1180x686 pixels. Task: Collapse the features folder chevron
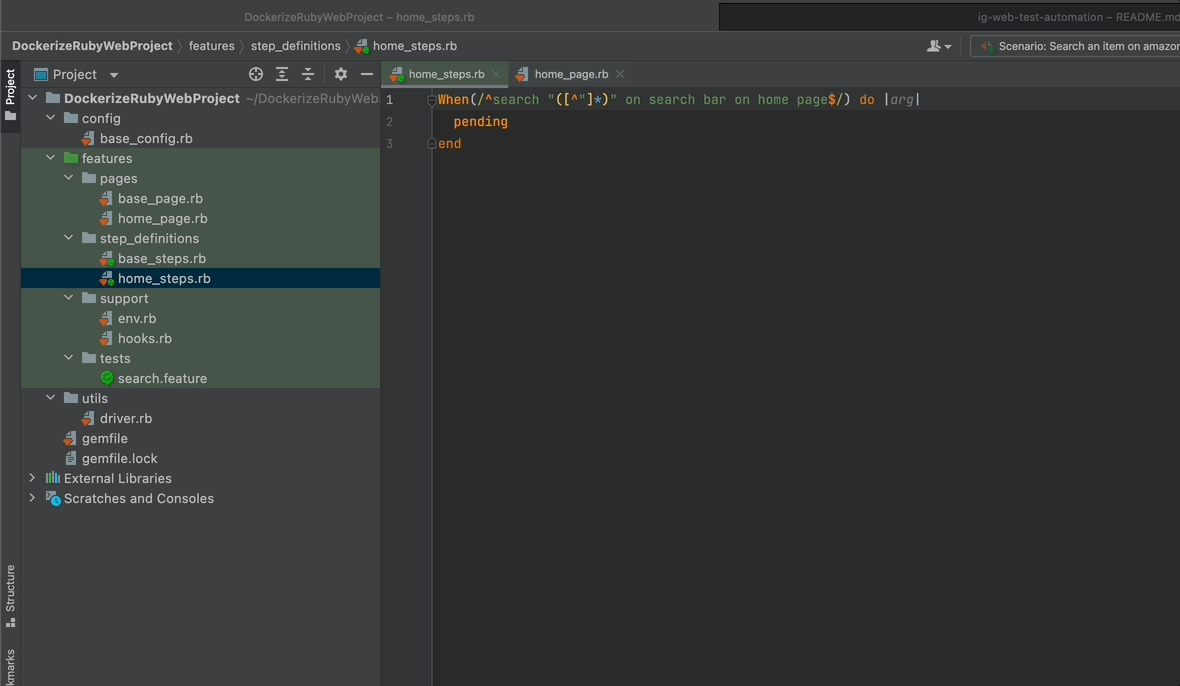pyautogui.click(x=50, y=158)
